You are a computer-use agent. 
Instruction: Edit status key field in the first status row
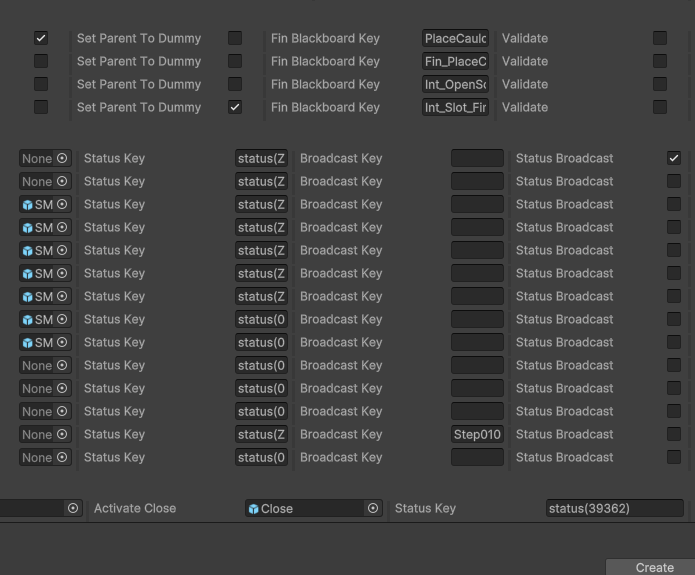pos(262,158)
